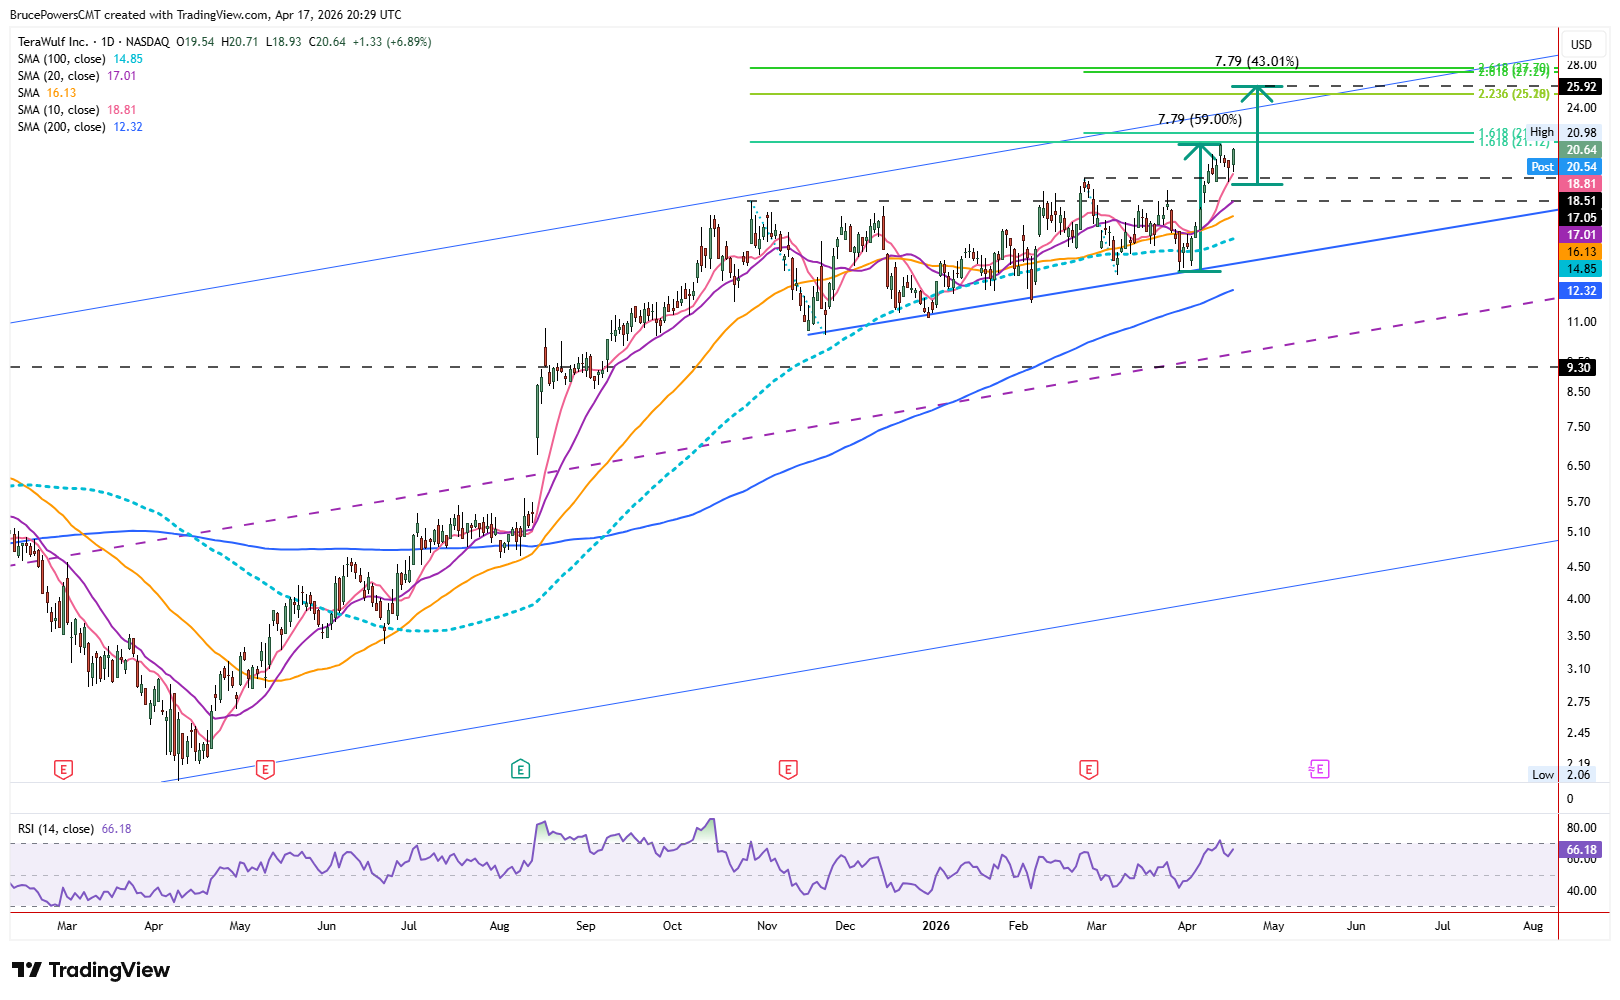The height and width of the screenshot is (1000, 1620).
Task: Click the Post 20.54 price label
Action: point(1564,167)
